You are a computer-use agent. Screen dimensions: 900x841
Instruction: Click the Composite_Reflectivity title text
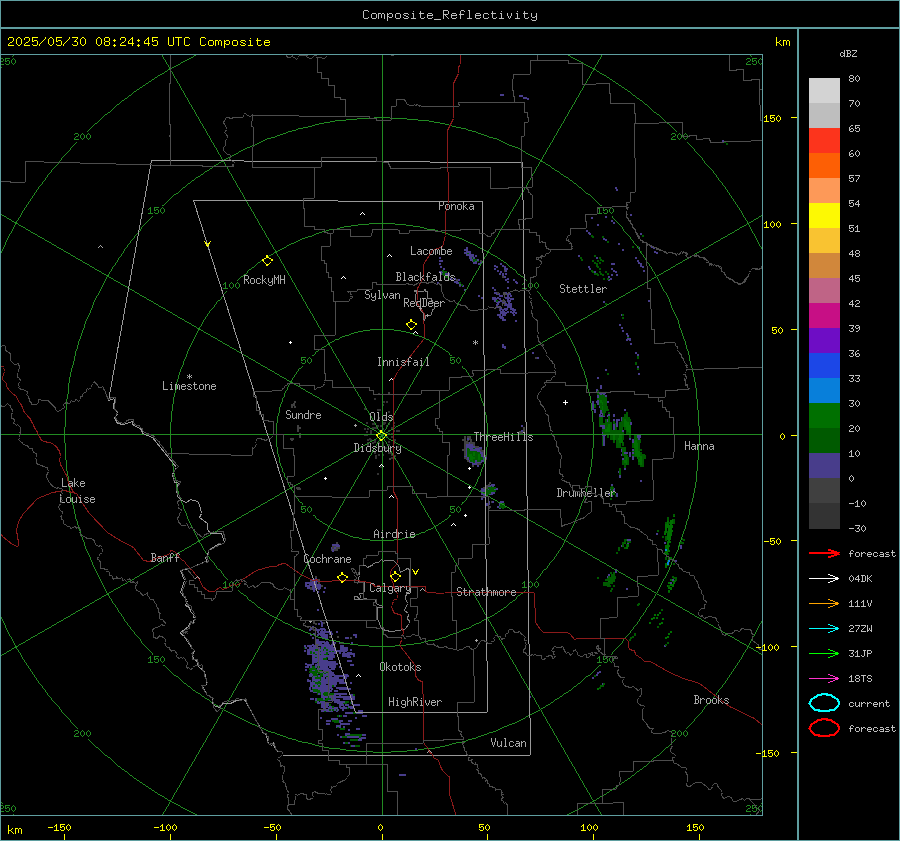click(450, 15)
